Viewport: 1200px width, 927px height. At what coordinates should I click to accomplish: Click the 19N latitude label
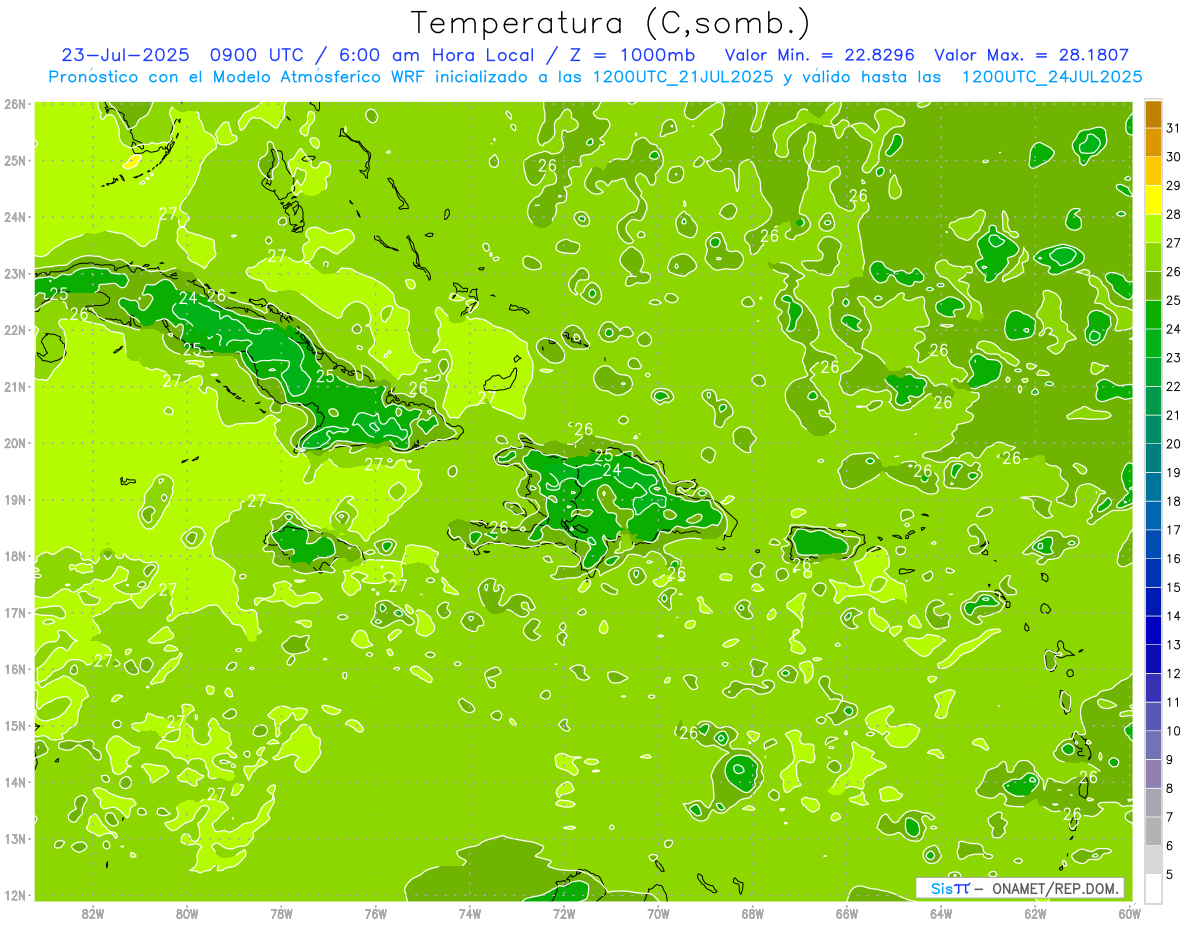(x=14, y=499)
